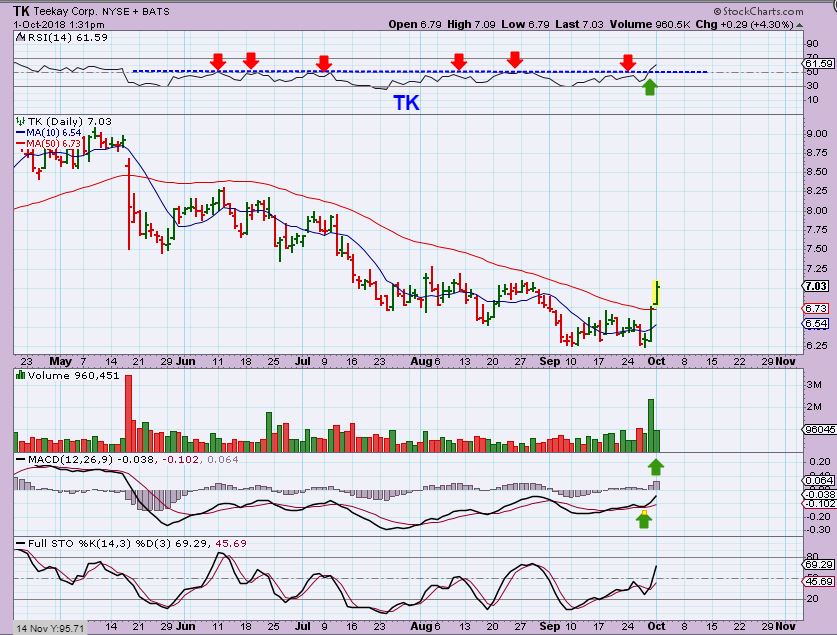Click the 69.29 stochastic value tag
Screen dimensions: 837x635
[x=819, y=564]
